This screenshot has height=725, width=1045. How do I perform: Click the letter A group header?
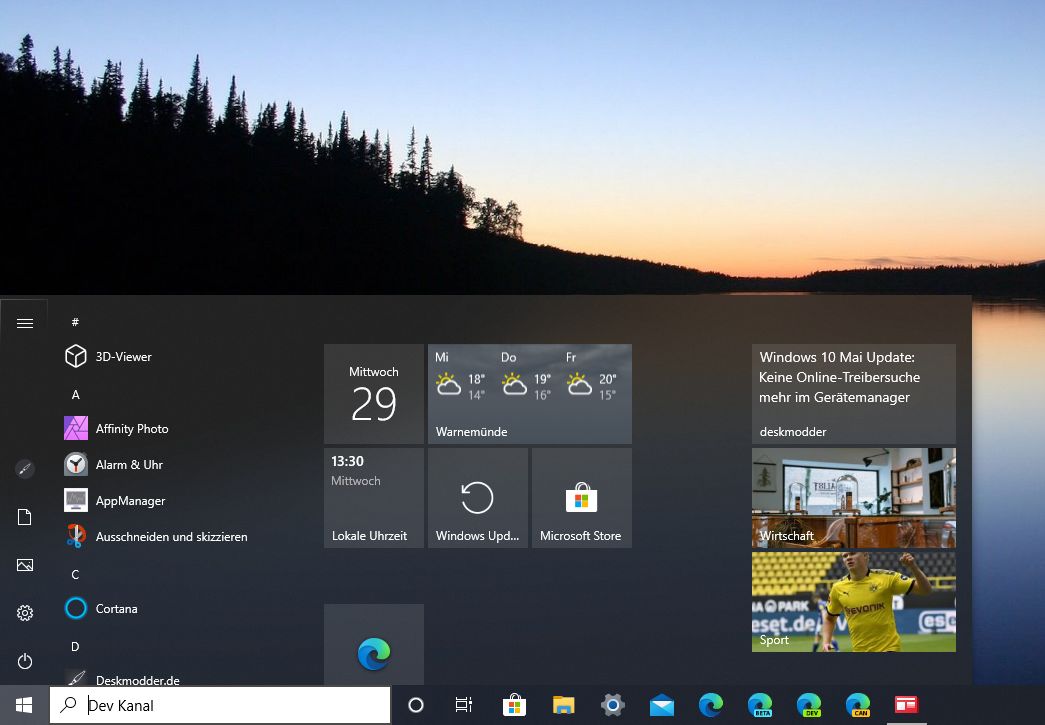75,394
